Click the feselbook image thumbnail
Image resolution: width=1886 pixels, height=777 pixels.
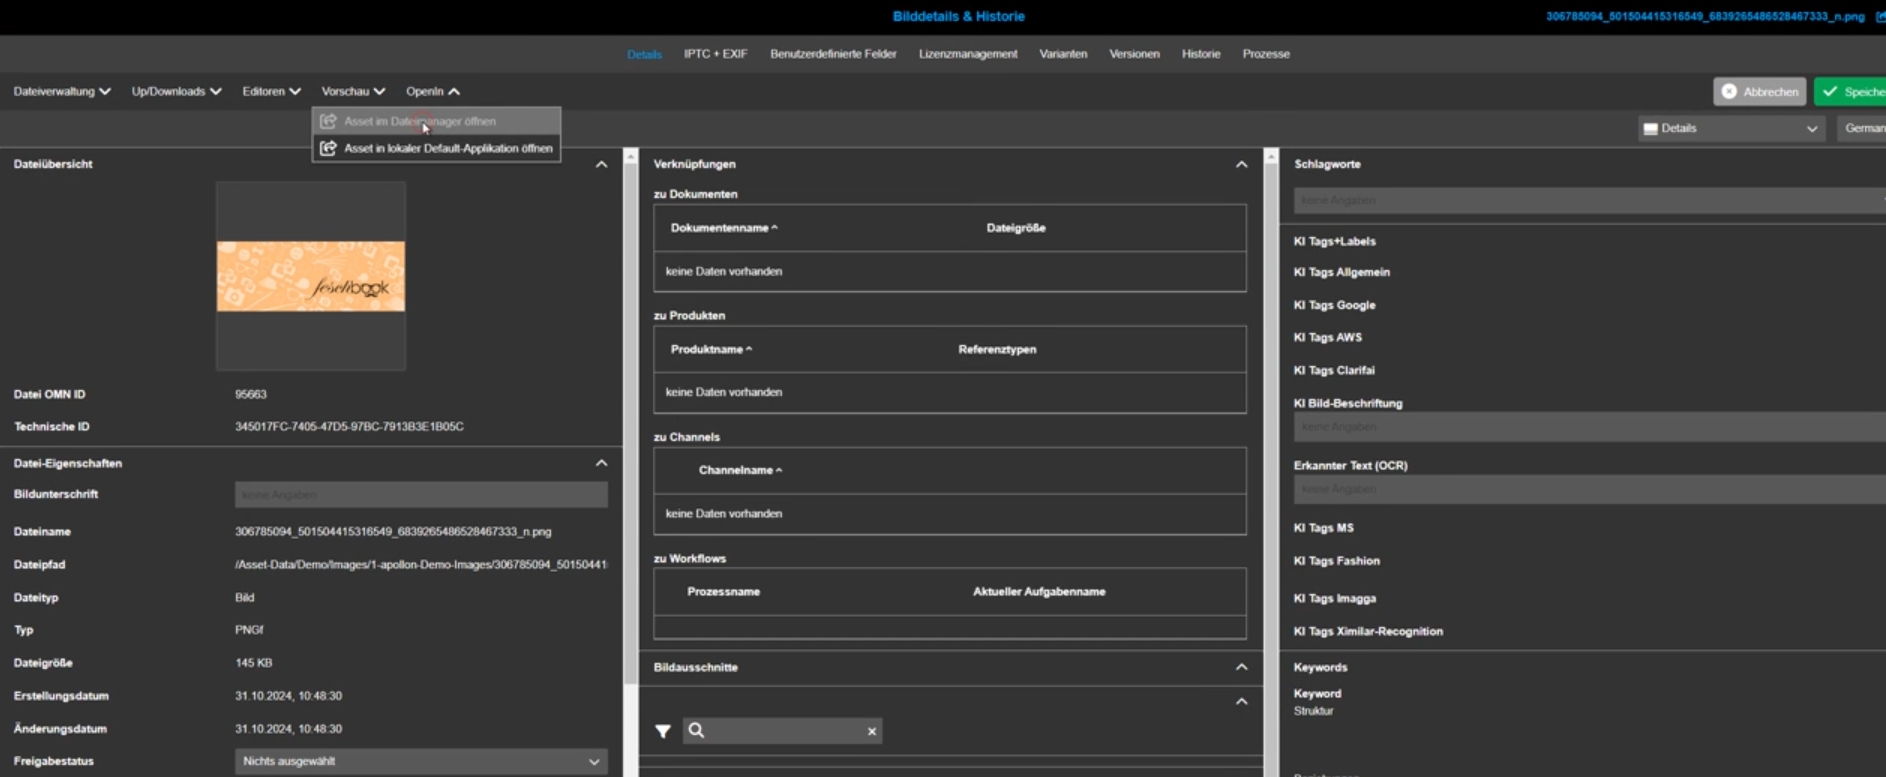point(311,276)
